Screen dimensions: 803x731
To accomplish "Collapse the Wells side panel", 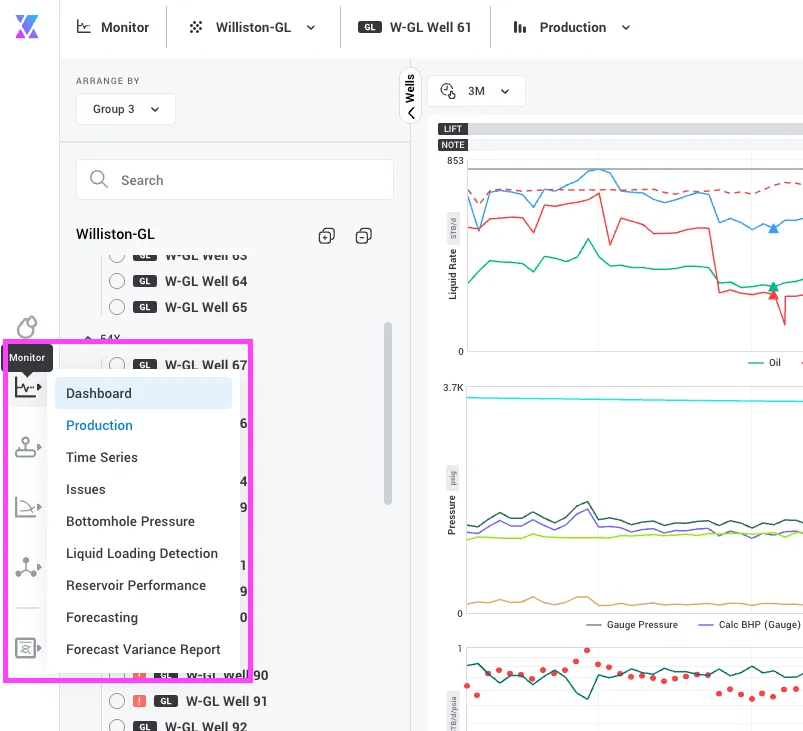I will click(410, 96).
